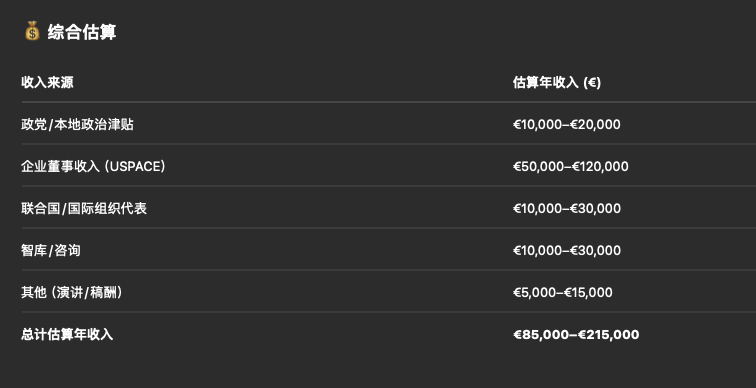Select the 政党/本地政治津贴 row label
Viewport: 756px width, 388px height.
[x=78, y=124]
